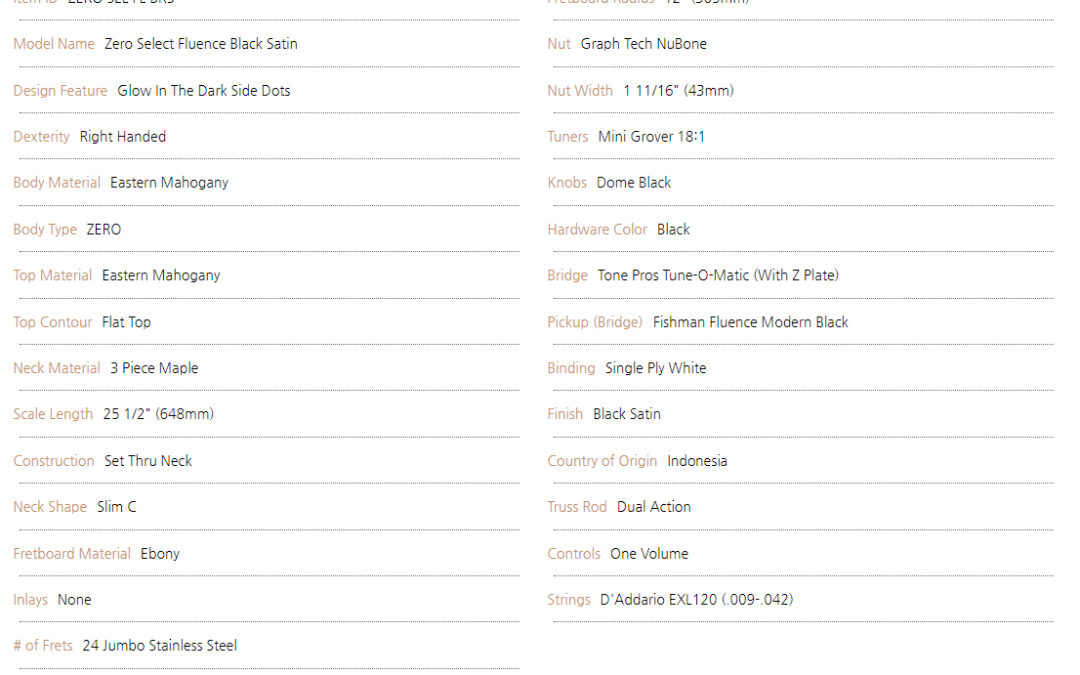Select the Mini Grover 18:1 tuners text
Screen dimensions: 1080x675
click(652, 137)
